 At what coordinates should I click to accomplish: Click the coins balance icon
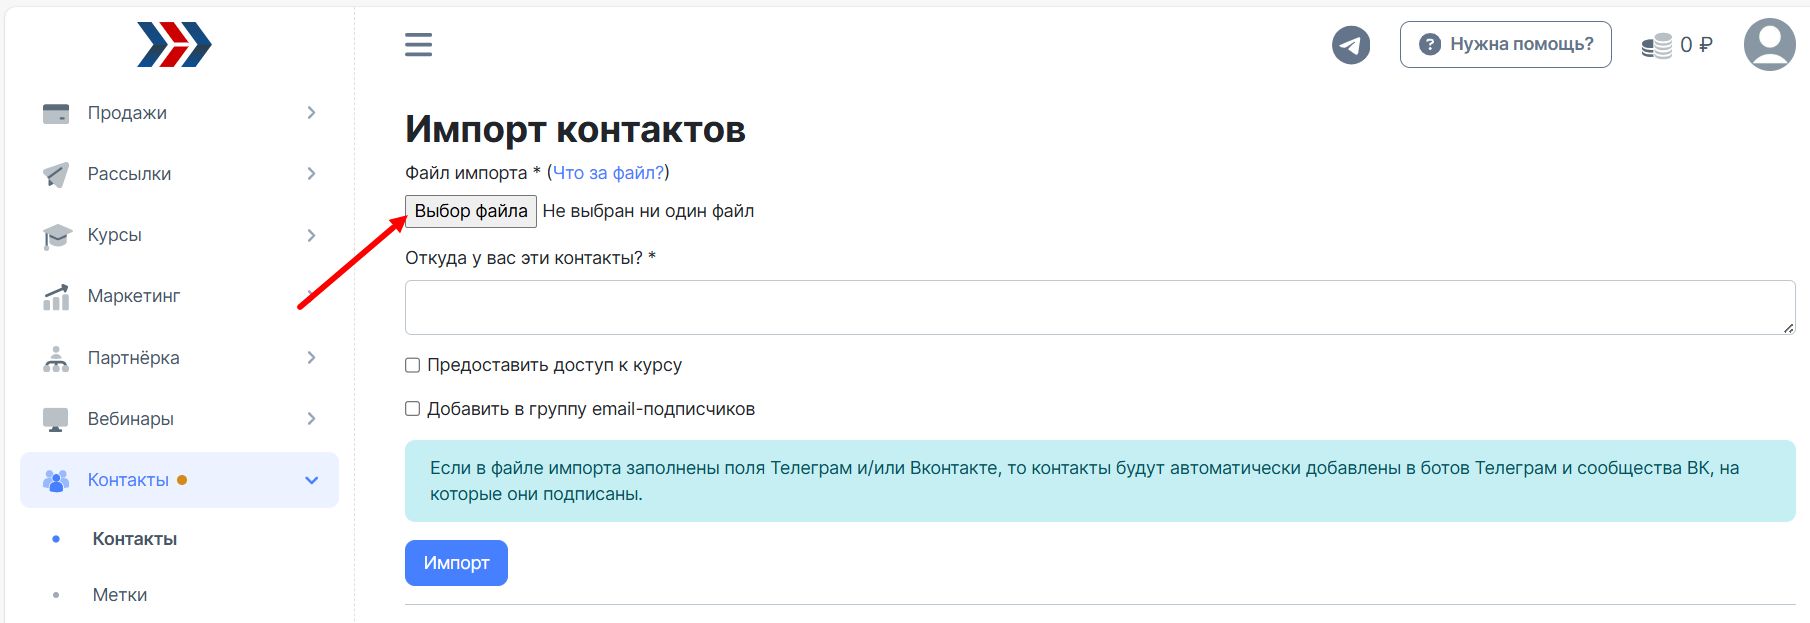click(x=1657, y=46)
